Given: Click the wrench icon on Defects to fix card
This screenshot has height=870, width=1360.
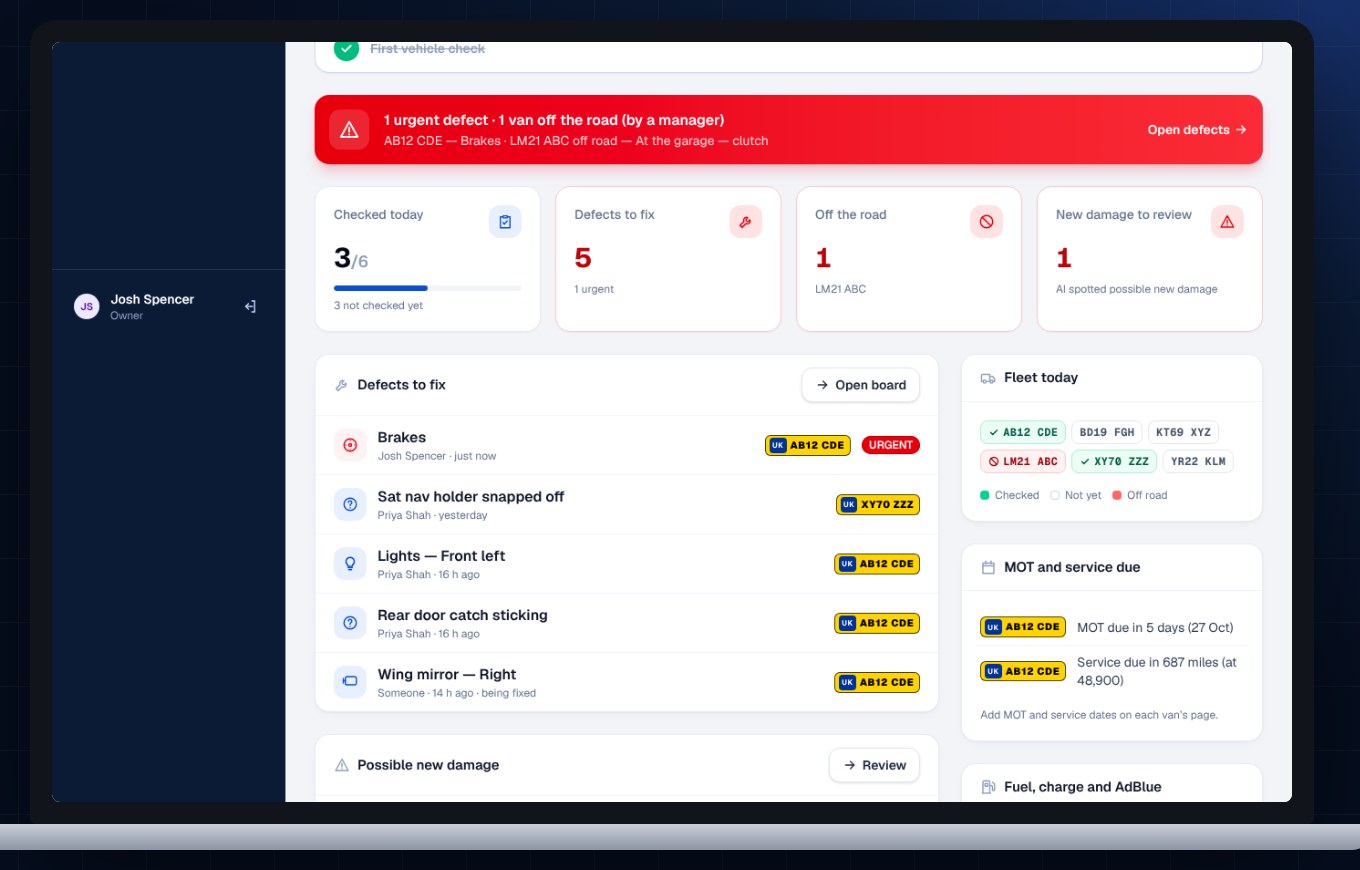Looking at the screenshot, I should pyautogui.click(x=745, y=222).
